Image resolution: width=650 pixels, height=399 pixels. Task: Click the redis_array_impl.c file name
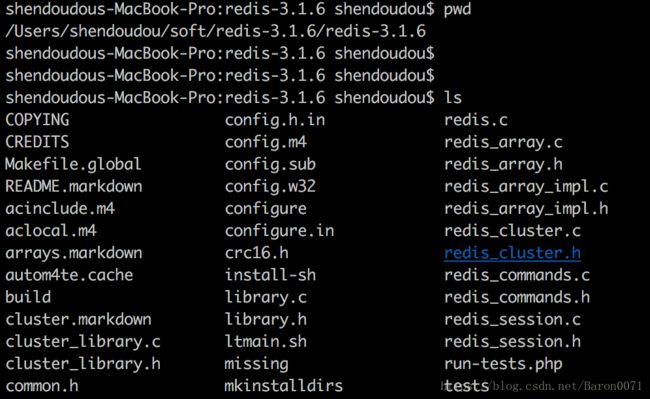526,187
